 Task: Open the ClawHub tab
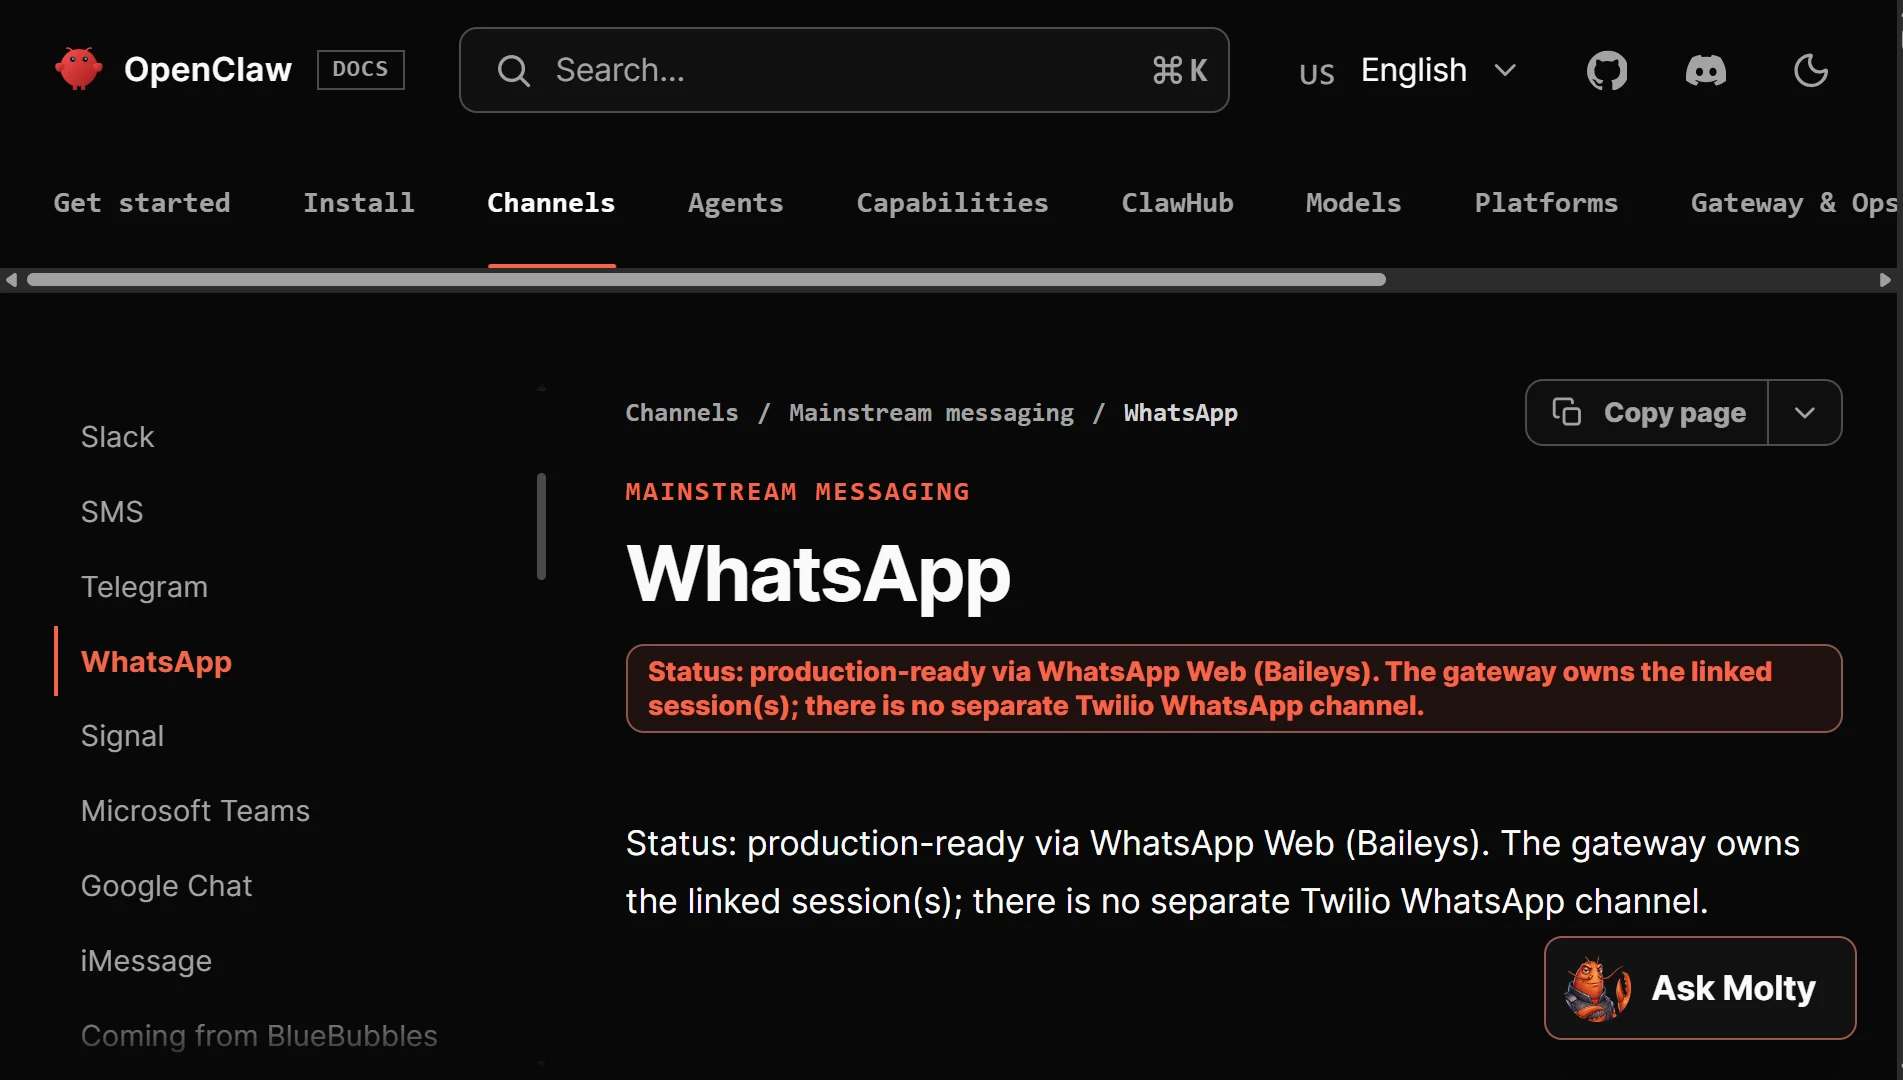[1177, 203]
